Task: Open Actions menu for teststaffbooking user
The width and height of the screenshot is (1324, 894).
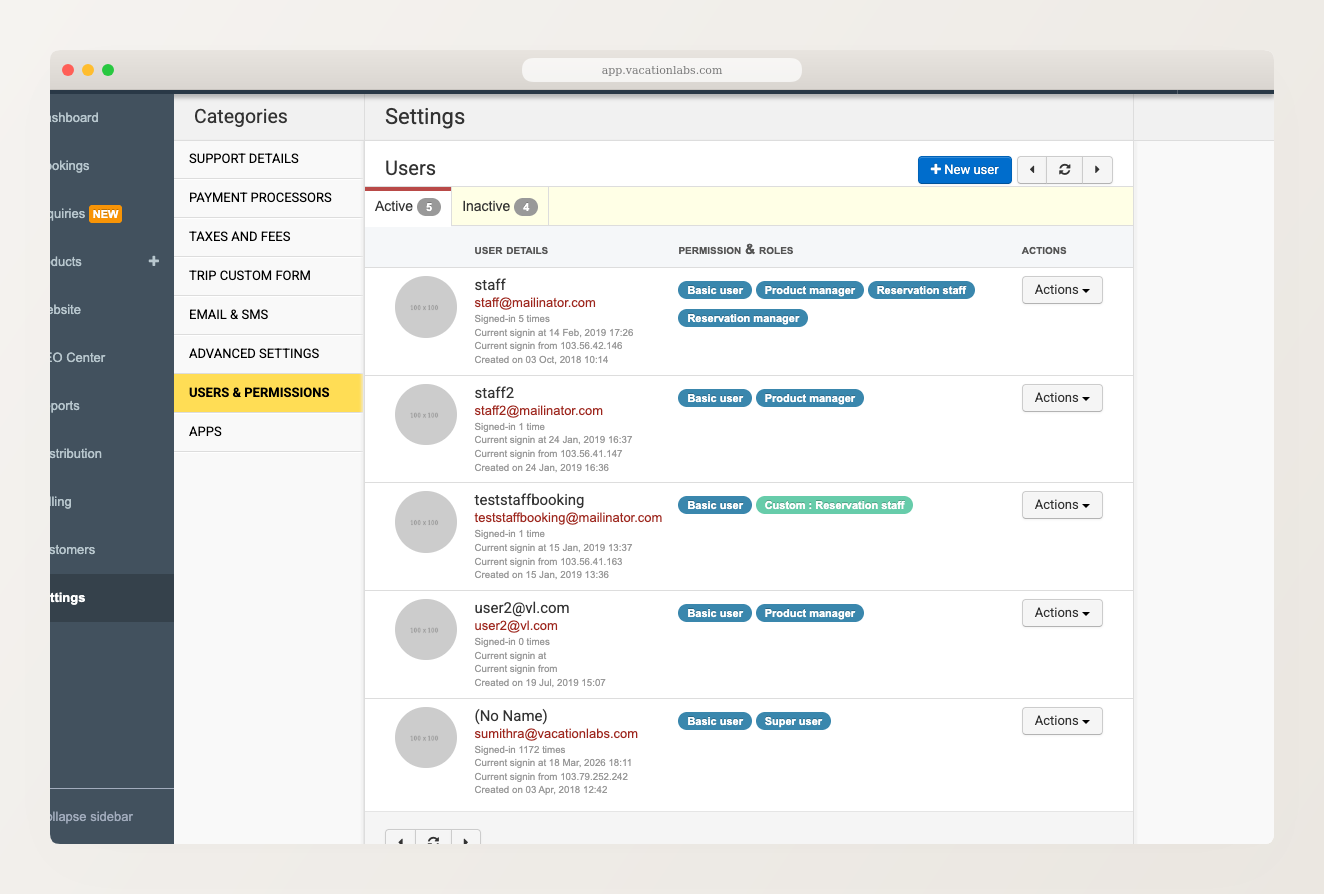Action: point(1061,504)
